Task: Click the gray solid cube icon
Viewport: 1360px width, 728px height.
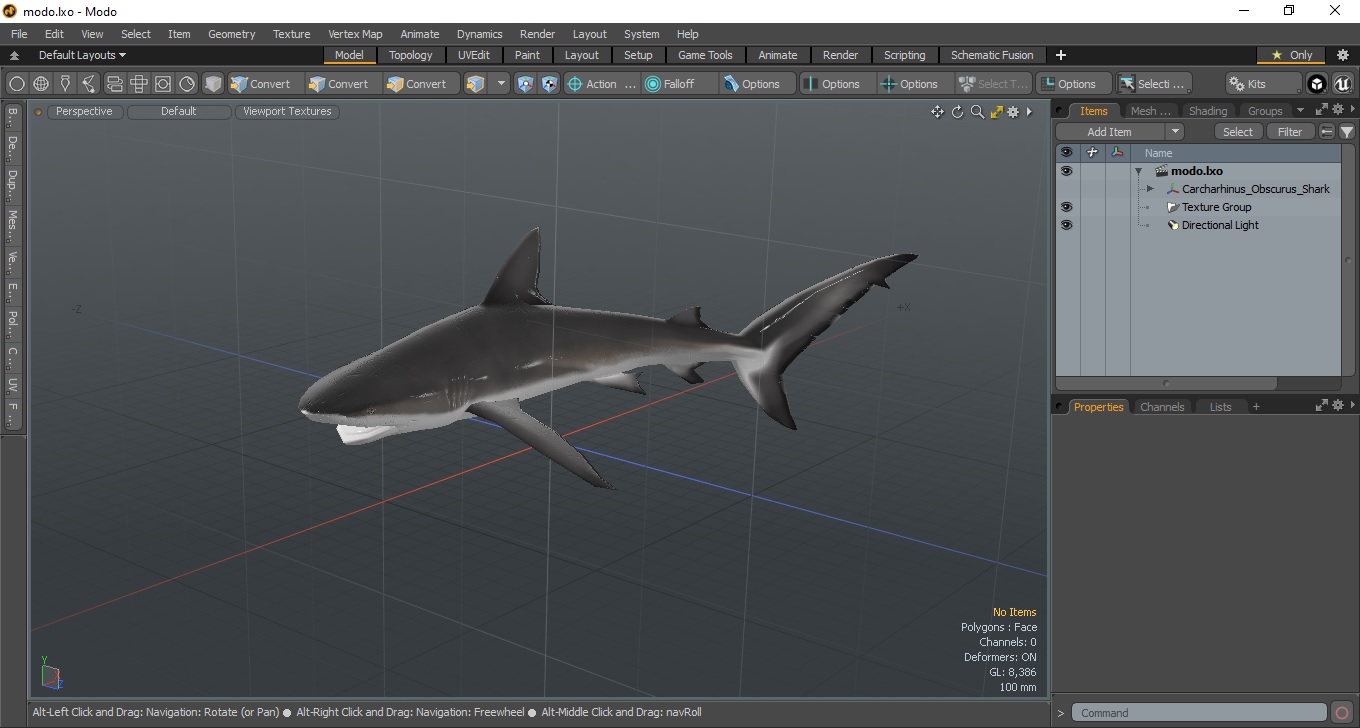Action: coord(213,84)
